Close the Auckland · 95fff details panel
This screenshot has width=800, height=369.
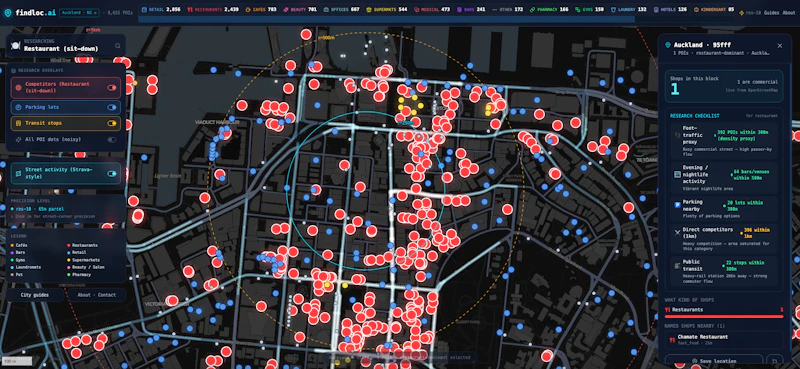point(780,45)
